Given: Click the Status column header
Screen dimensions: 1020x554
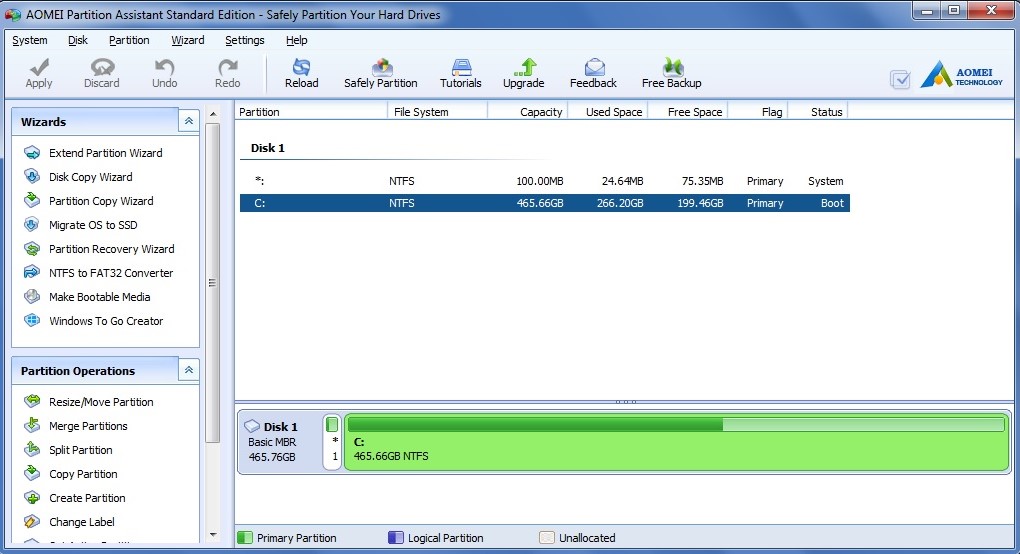Looking at the screenshot, I should (818, 112).
